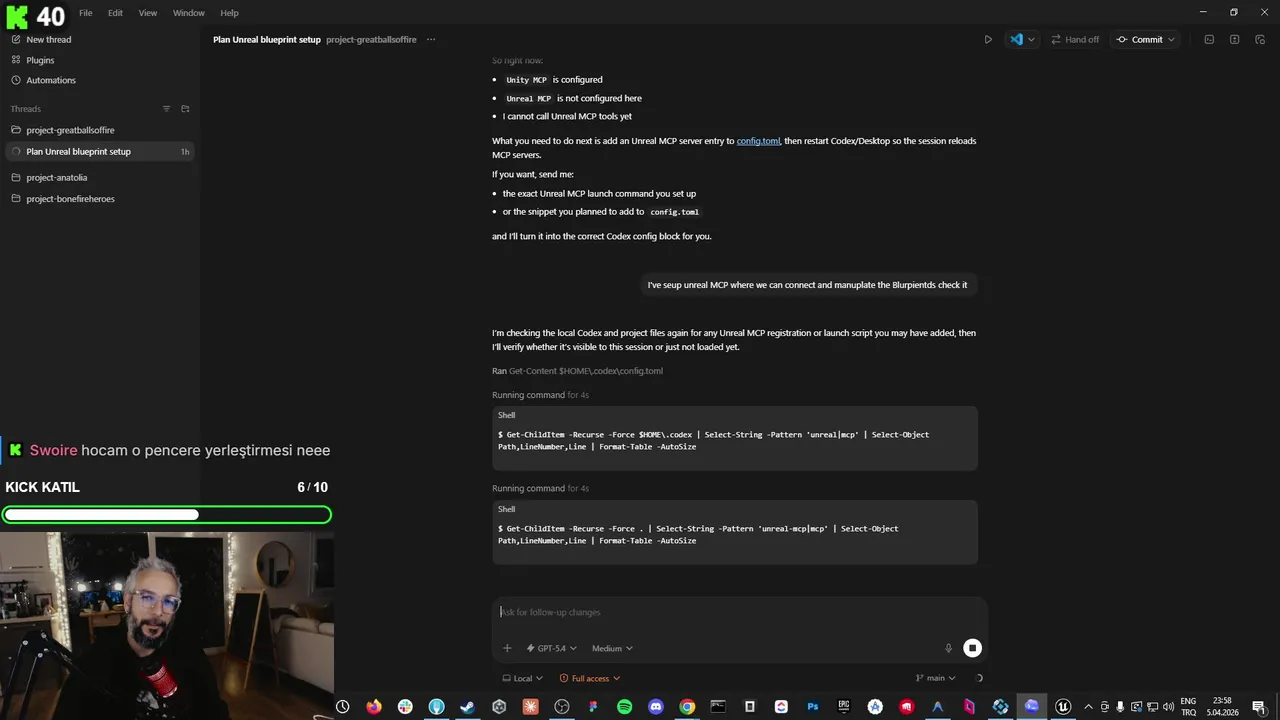Open Photoshop from the taskbar
The image size is (1280, 720).
(x=813, y=707)
